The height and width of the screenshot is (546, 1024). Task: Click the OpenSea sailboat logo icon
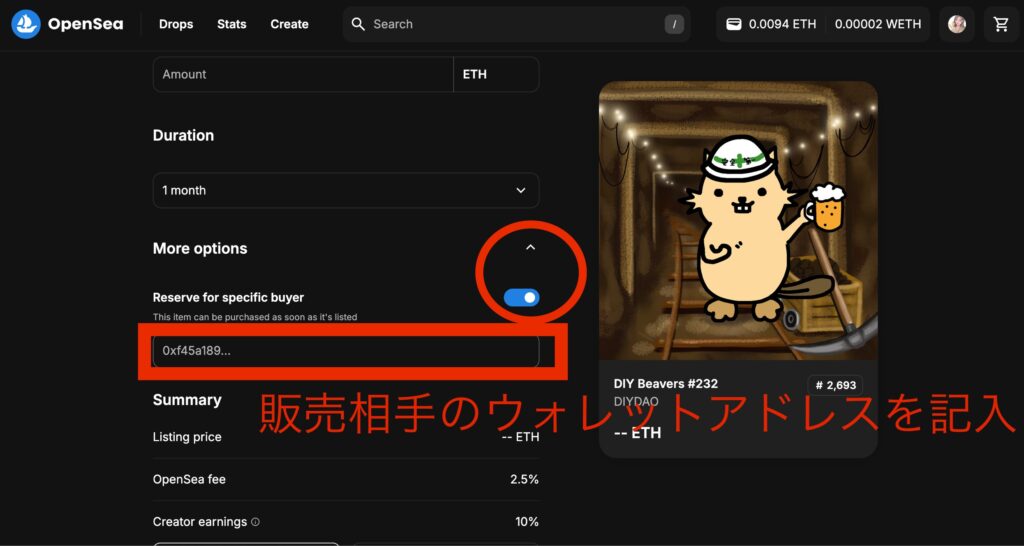[x=25, y=24]
